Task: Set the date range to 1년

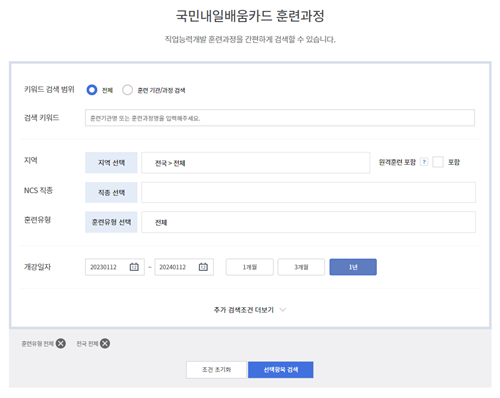Action: click(353, 267)
